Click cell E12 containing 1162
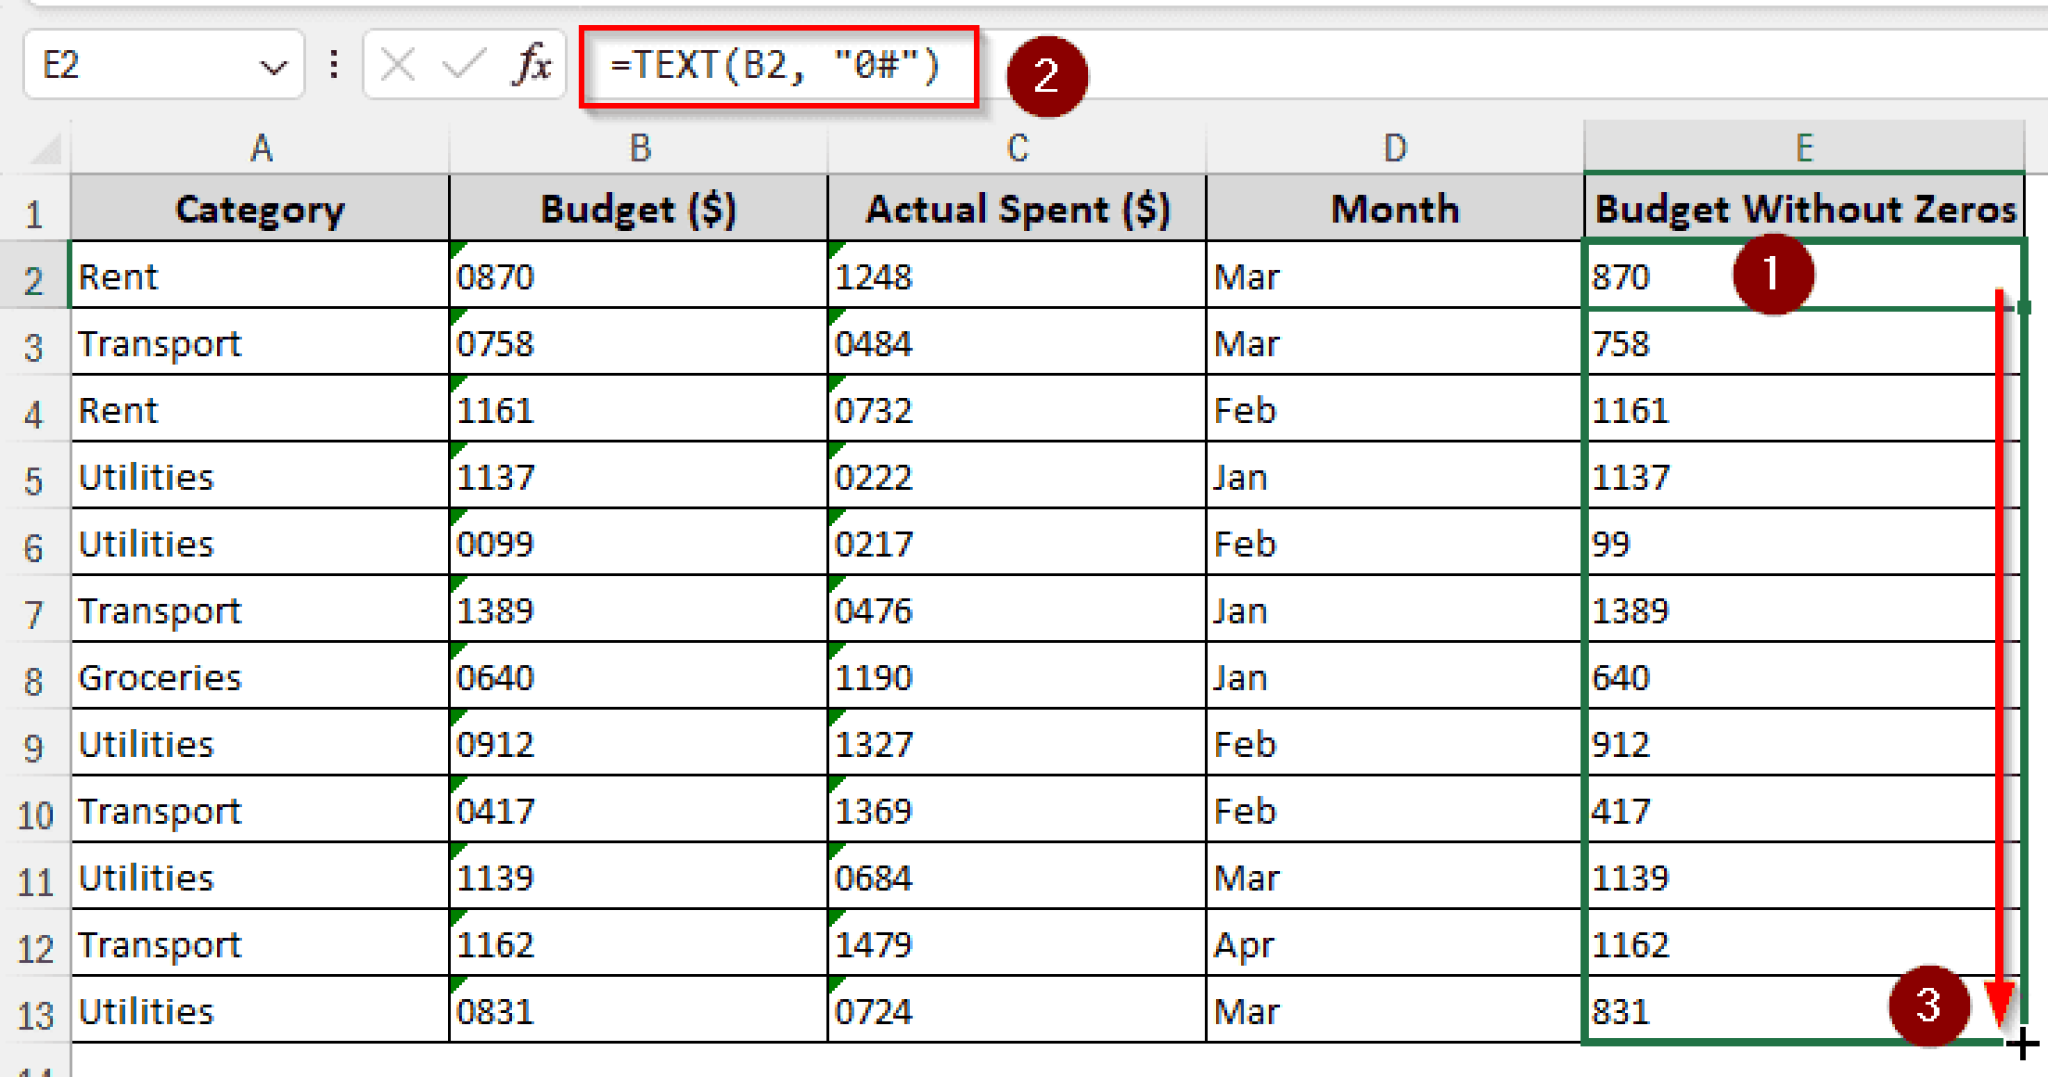The image size is (2048, 1077). point(1750,944)
